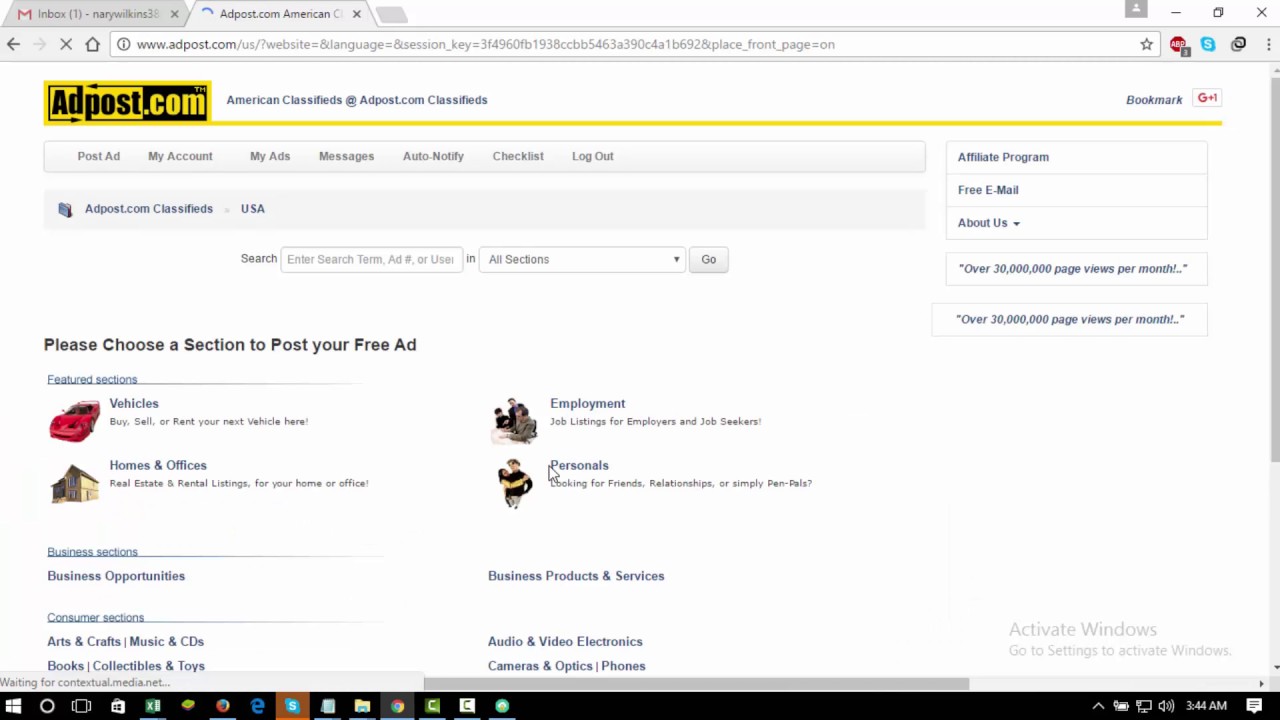Stop loading the page with the X button
Viewport: 1280px width, 720px height.
(65, 44)
